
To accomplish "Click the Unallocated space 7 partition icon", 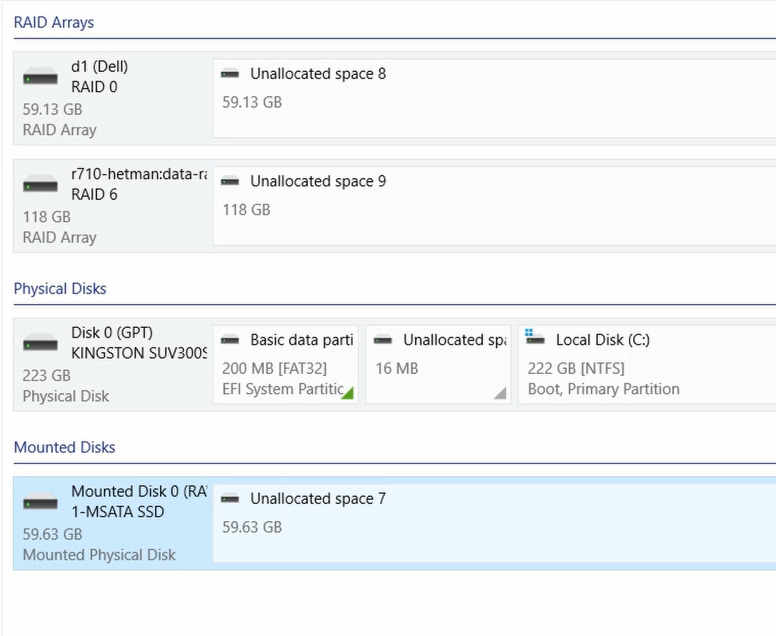I will (230, 498).
